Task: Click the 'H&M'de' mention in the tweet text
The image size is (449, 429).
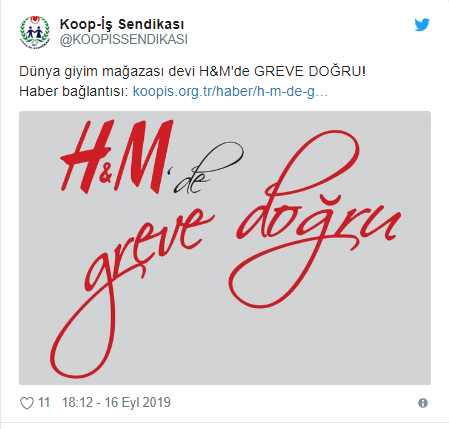Action: (224, 72)
